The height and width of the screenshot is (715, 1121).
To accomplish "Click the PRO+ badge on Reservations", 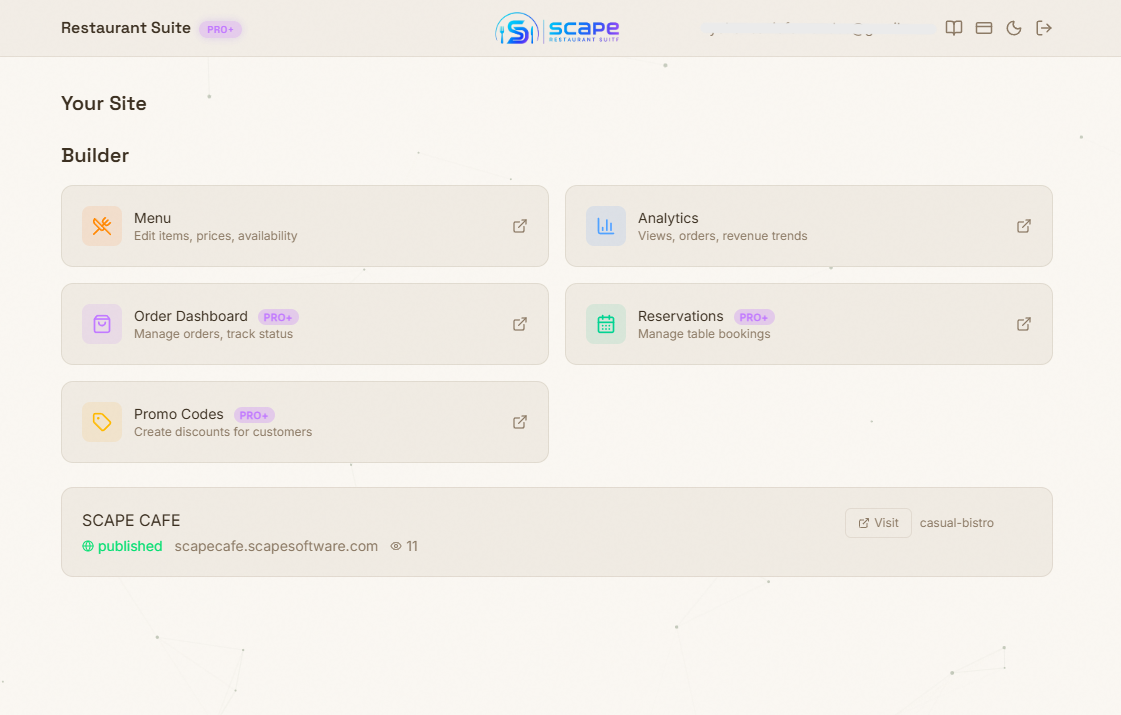I will [754, 317].
